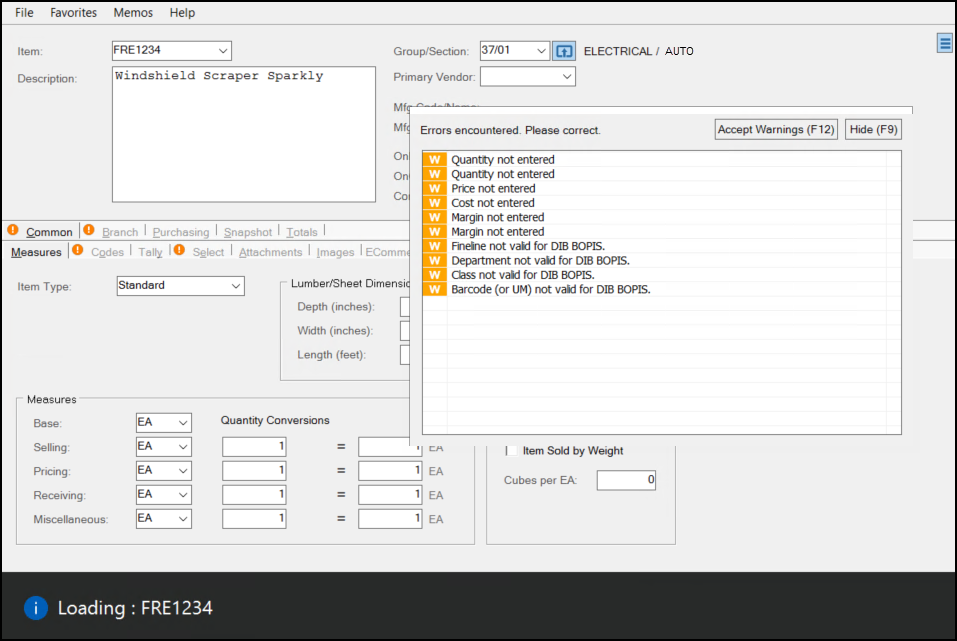The height and width of the screenshot is (641, 957).
Task: Open the blue hamburger menu icon
Action: (x=945, y=43)
